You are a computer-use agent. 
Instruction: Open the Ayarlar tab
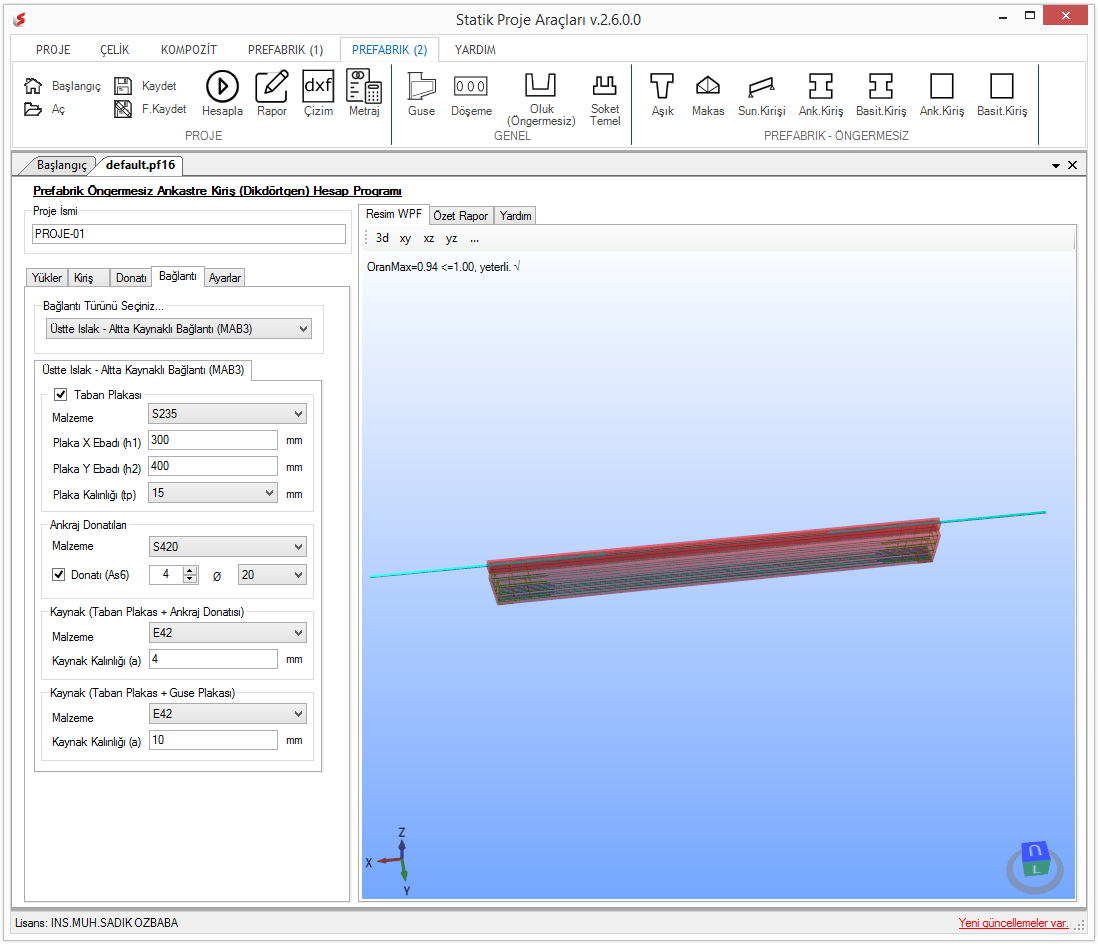click(225, 278)
